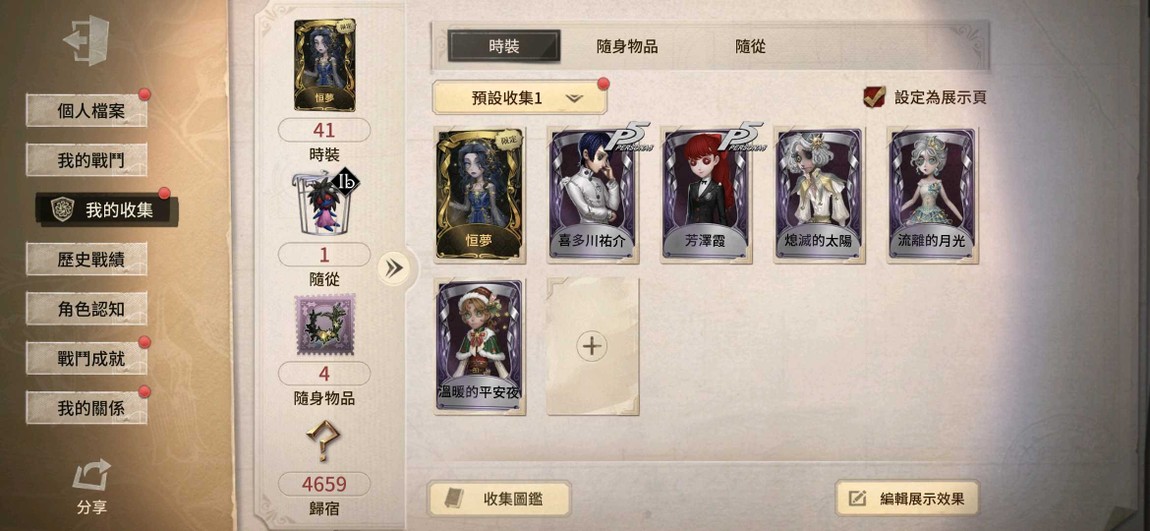Open the 收集圖鑑 button
The width and height of the screenshot is (1150, 531).
(499, 499)
